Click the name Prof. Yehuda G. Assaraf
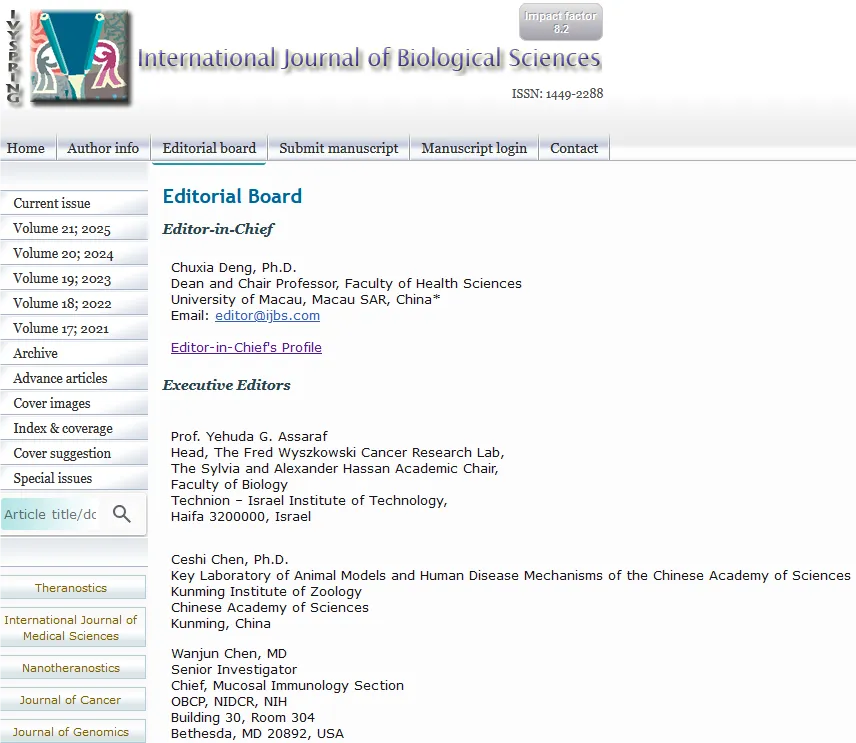 click(249, 436)
